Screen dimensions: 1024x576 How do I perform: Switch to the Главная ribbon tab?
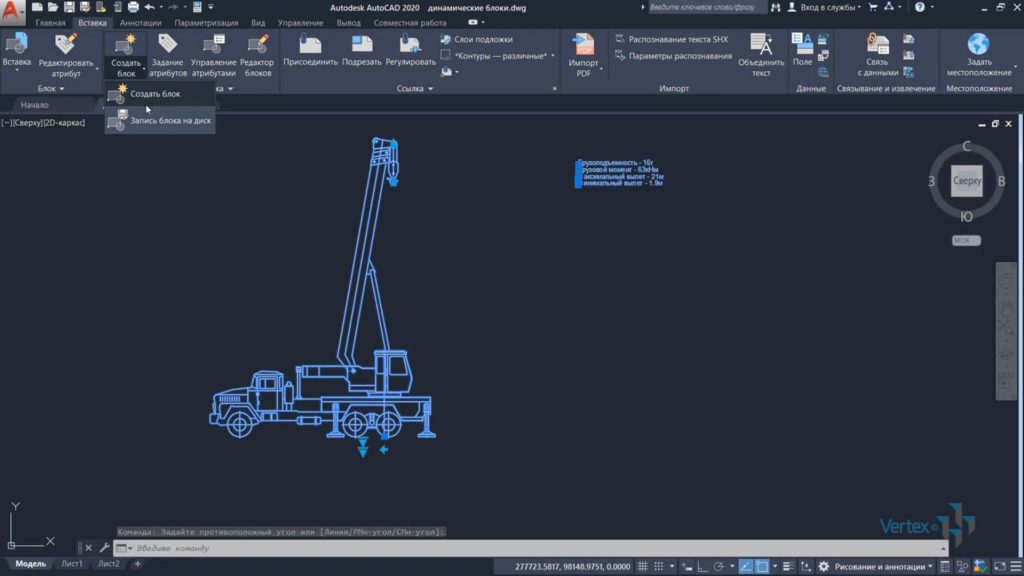tap(50, 23)
